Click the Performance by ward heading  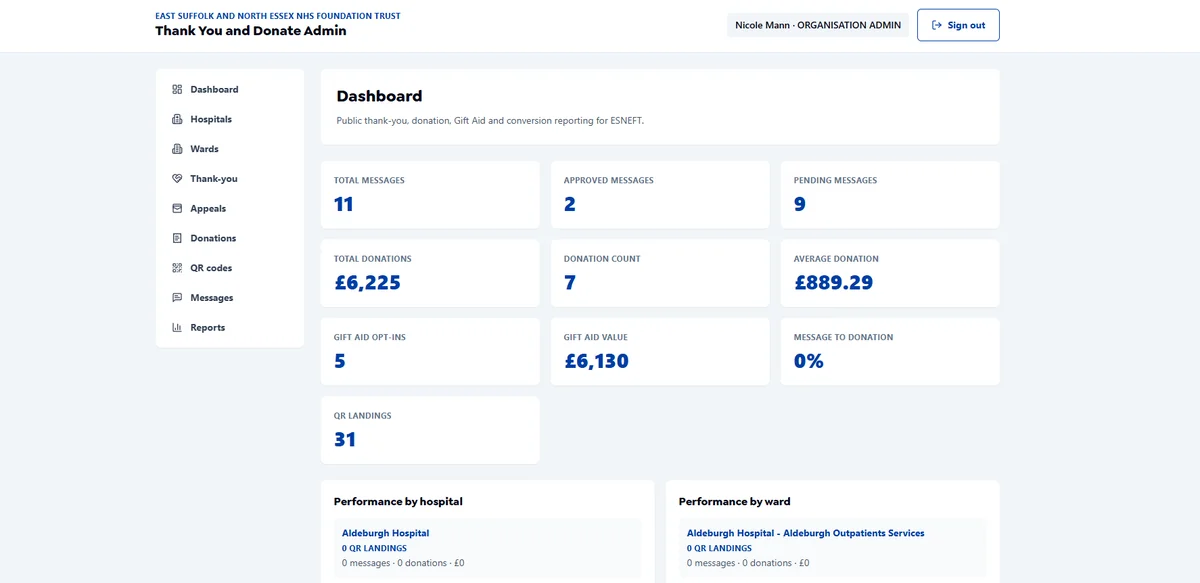coord(735,502)
